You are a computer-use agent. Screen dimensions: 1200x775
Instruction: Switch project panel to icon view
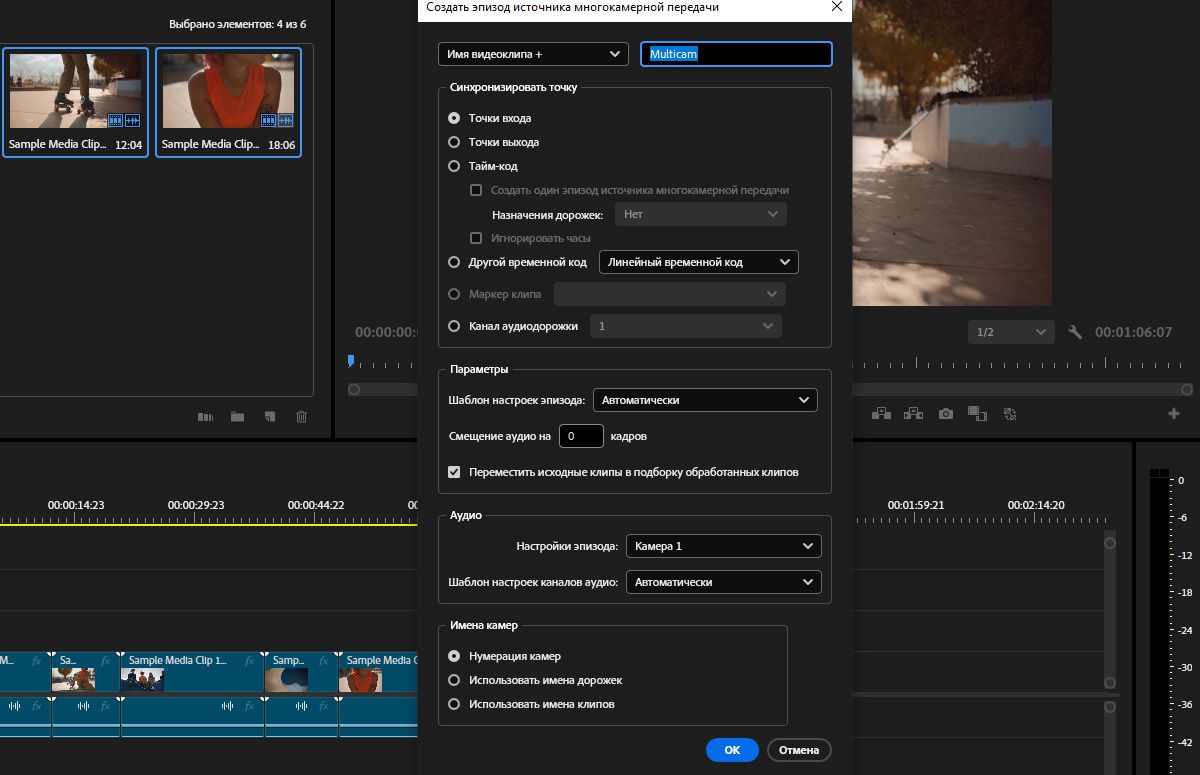205,417
